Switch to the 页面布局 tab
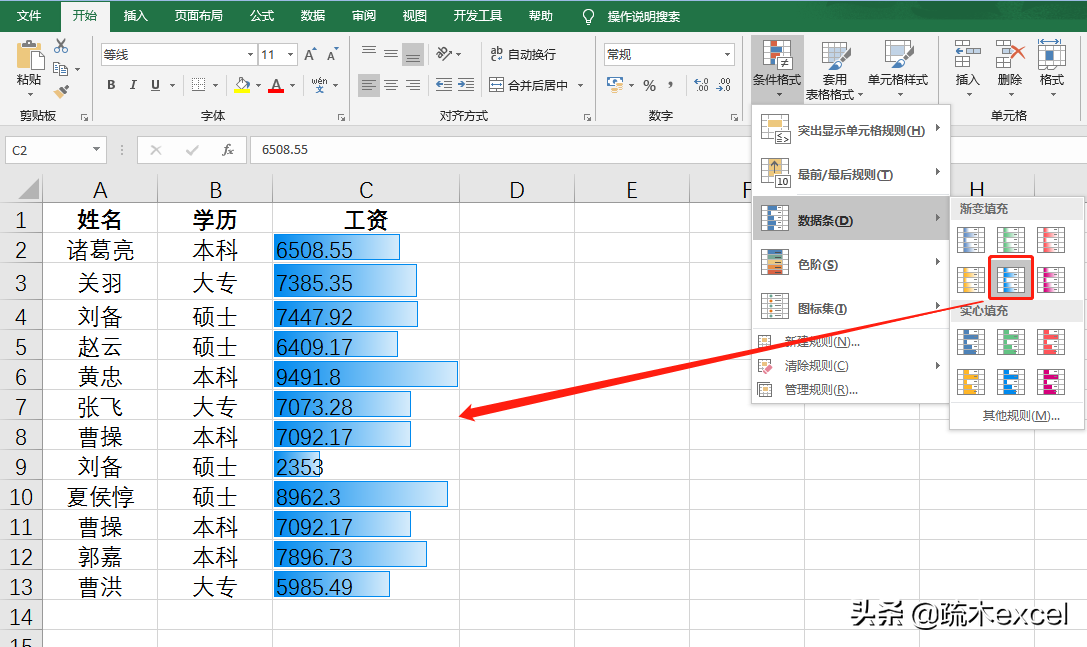This screenshot has width=1087, height=647. coord(198,15)
